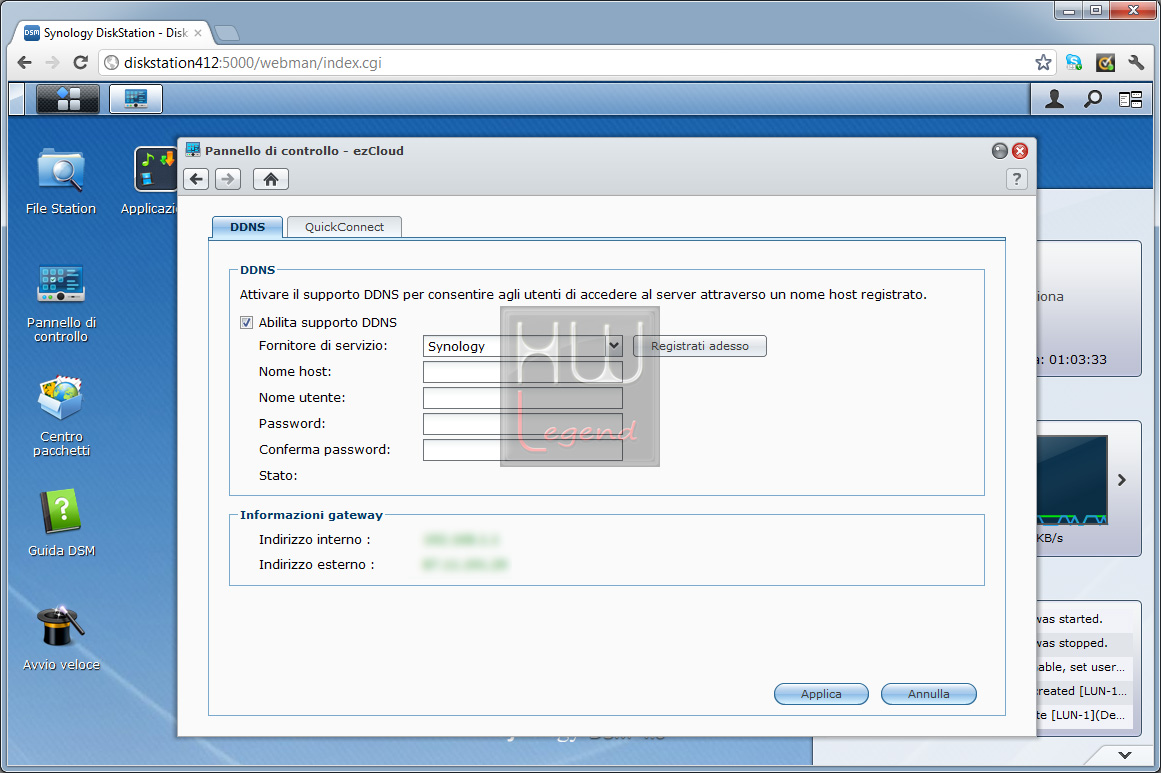The image size is (1161, 773).
Task: Select the 'Stato:' label
Action: coord(278,475)
